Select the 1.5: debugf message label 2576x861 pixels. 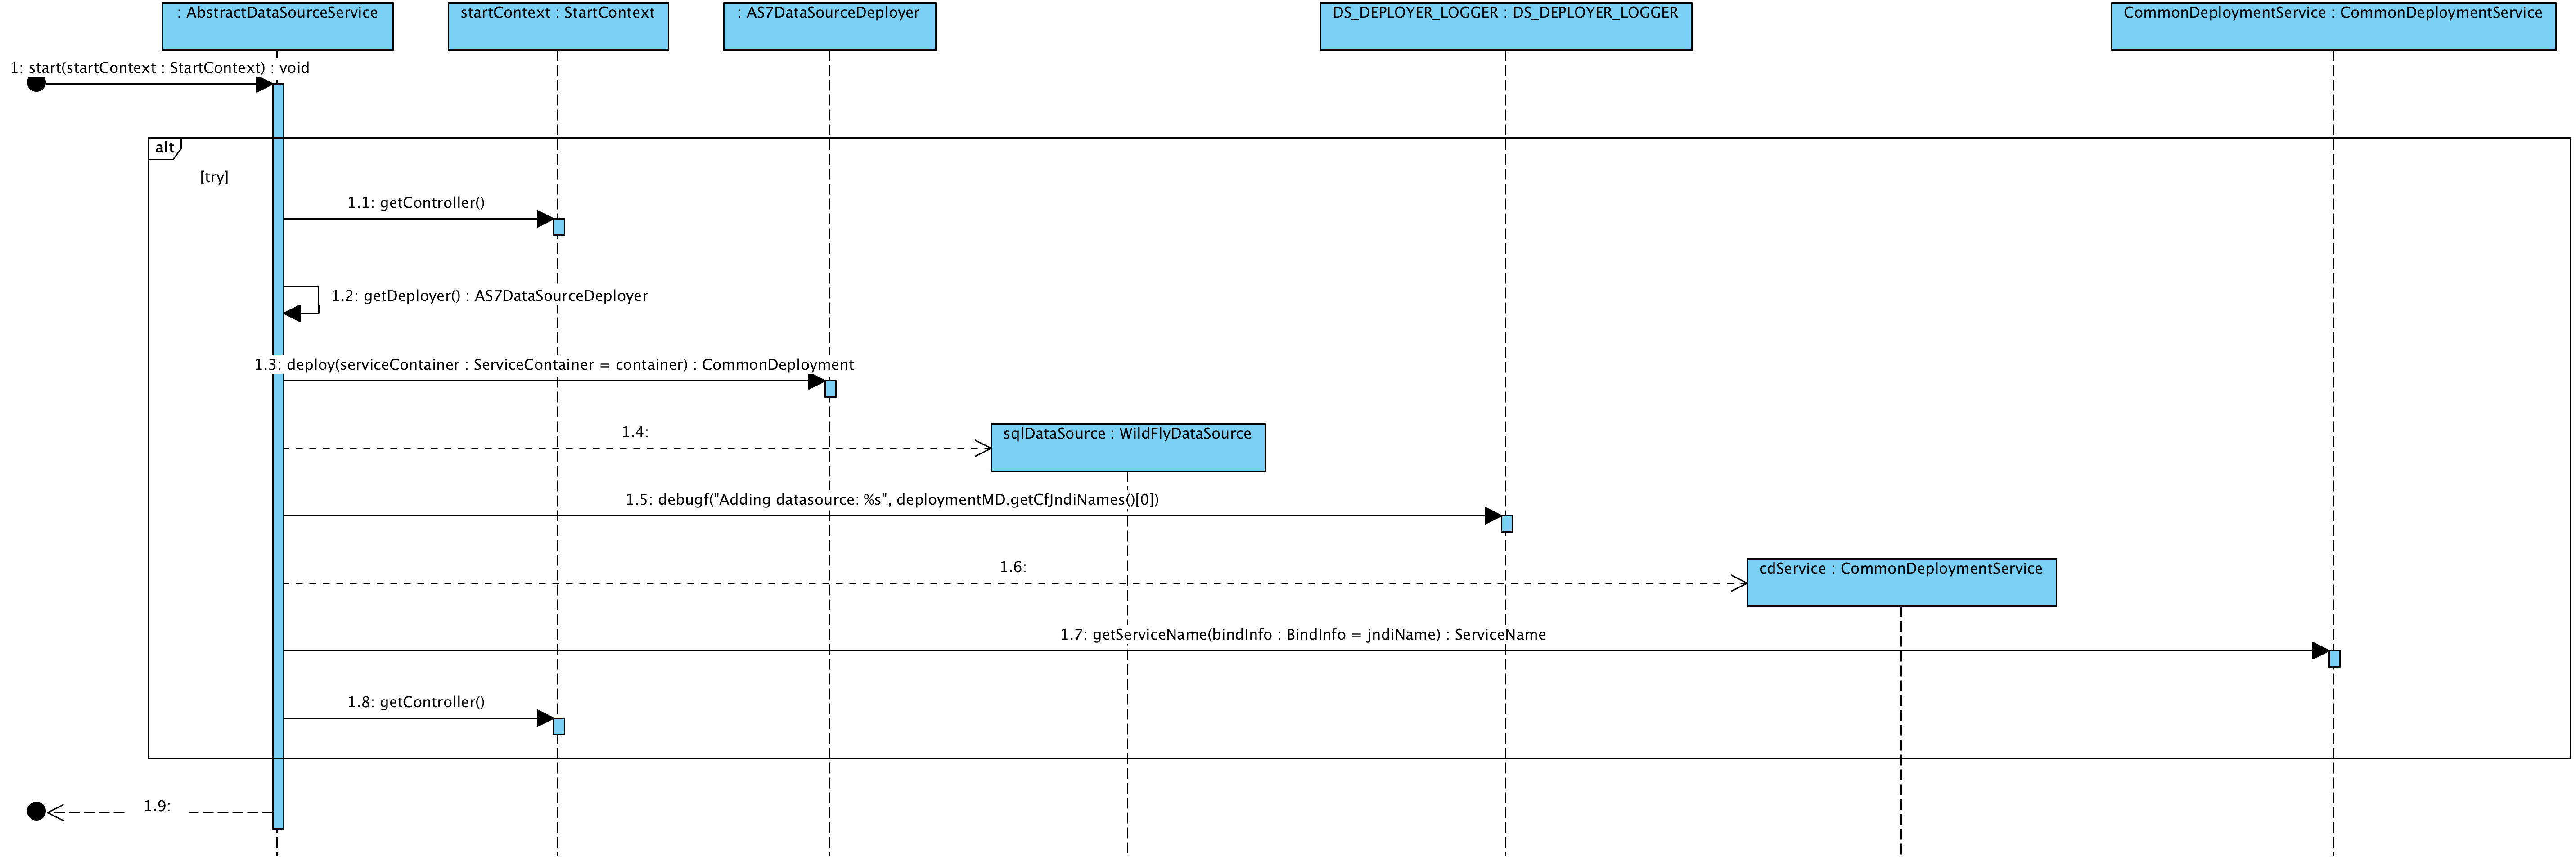[x=892, y=500]
